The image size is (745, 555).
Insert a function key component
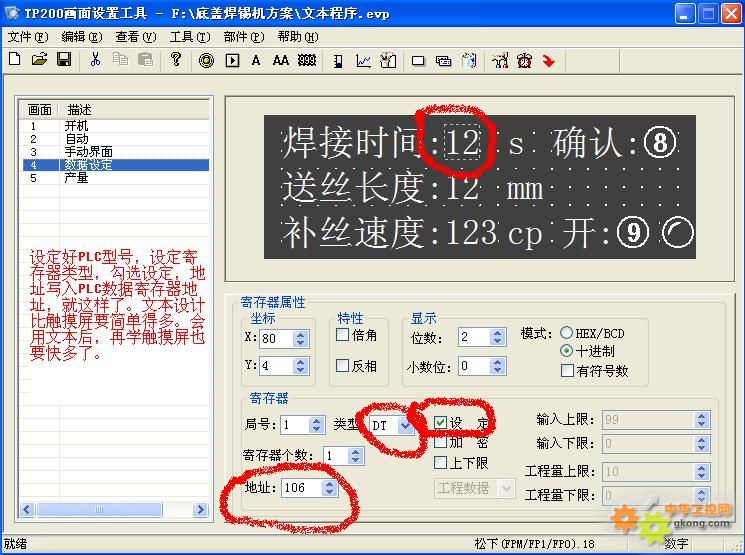232,60
